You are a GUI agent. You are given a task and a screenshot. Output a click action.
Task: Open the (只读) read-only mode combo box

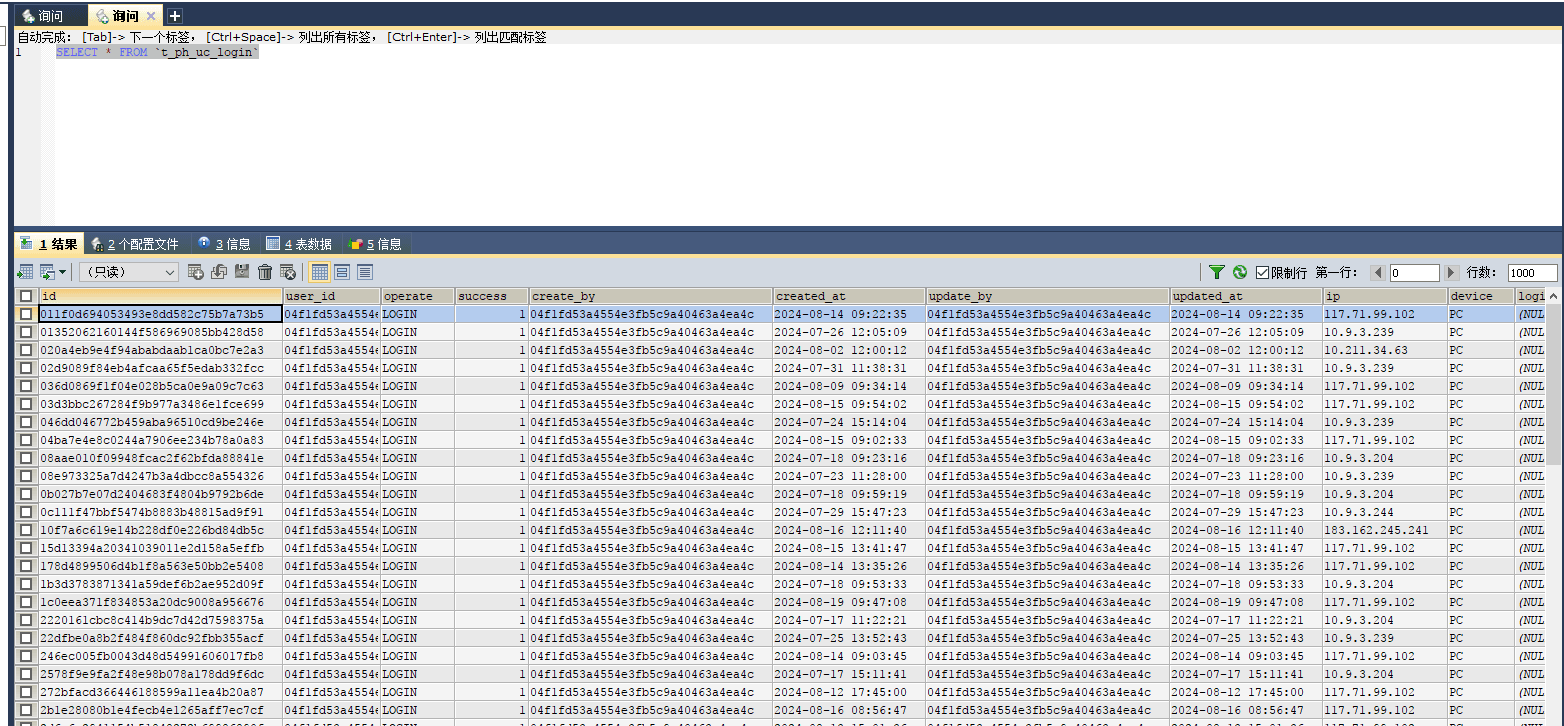[x=129, y=272]
